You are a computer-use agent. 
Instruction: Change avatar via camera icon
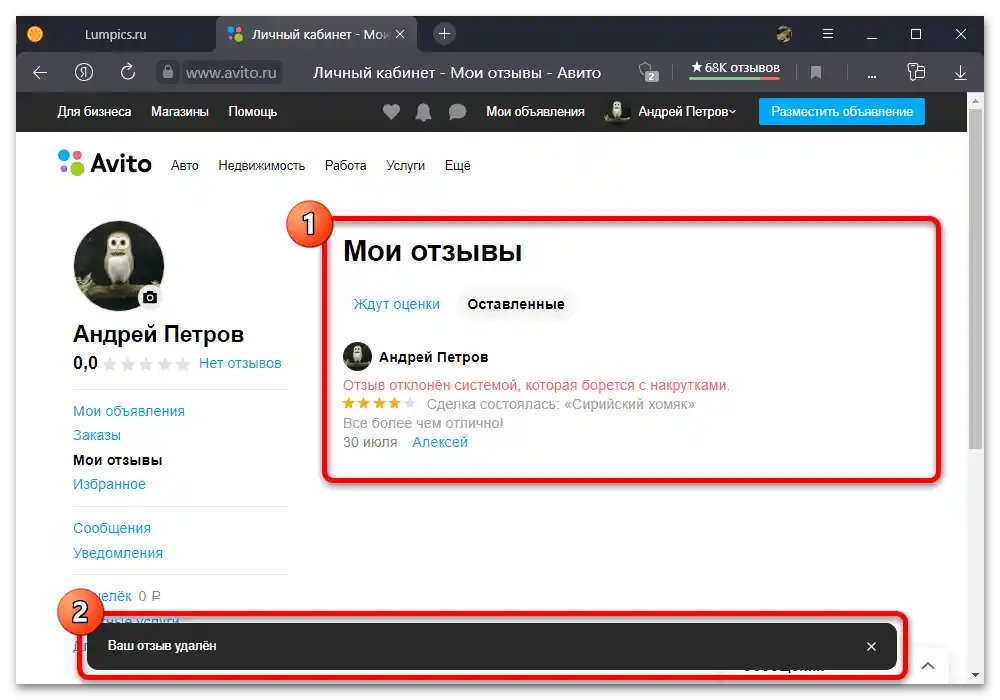tap(150, 297)
